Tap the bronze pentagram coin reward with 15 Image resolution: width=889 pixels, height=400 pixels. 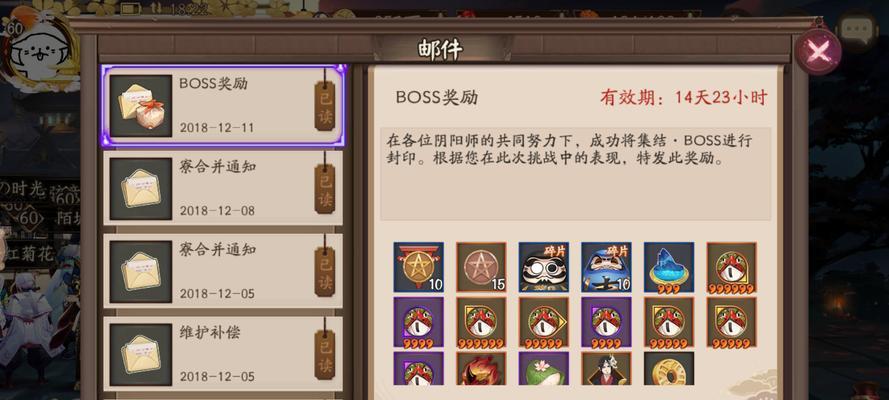tap(481, 267)
